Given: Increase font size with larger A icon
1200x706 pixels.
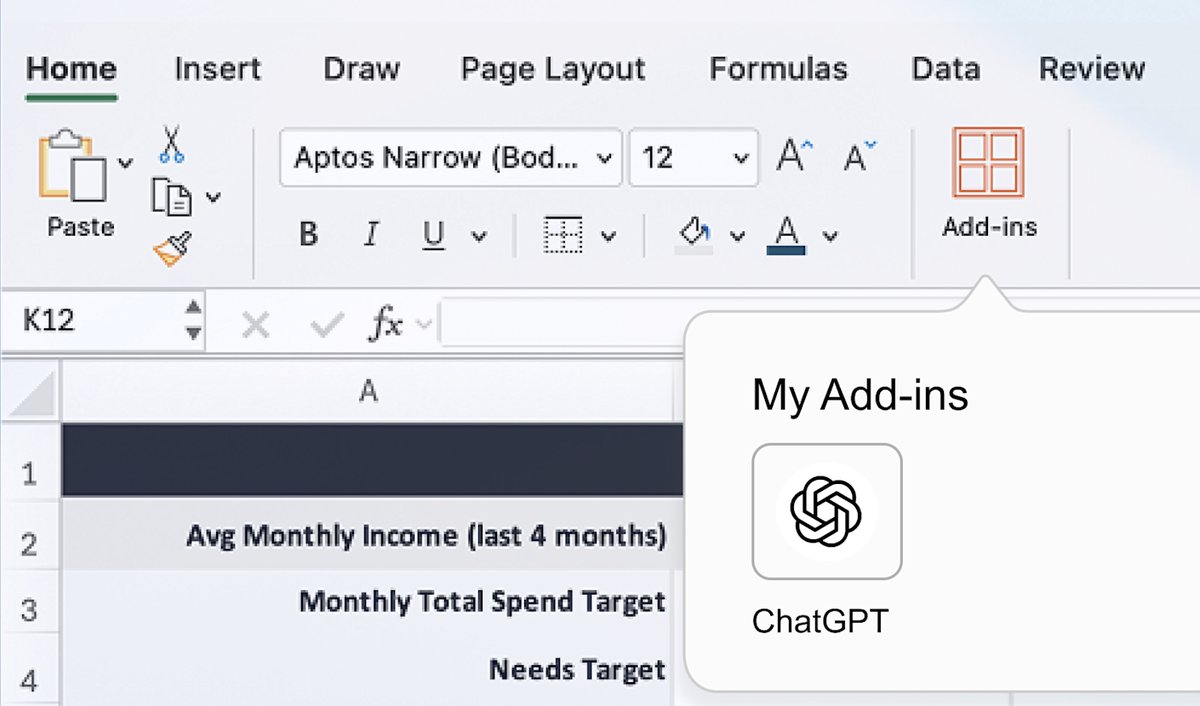Looking at the screenshot, I should (795, 156).
